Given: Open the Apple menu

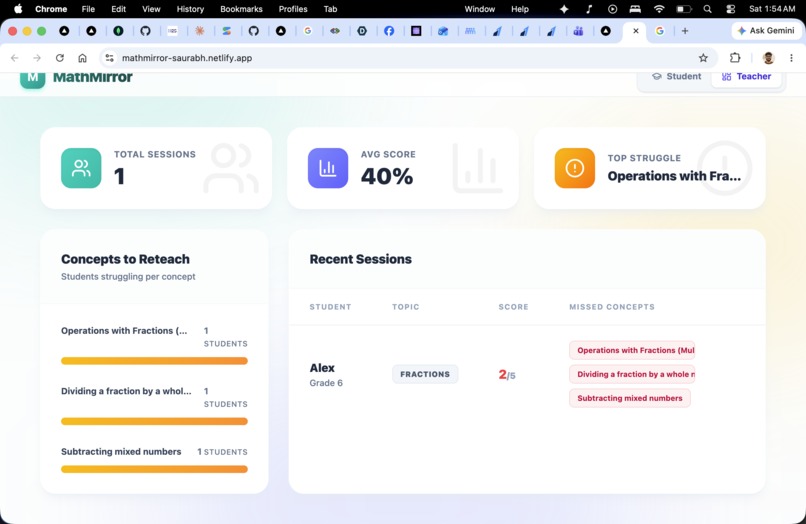Looking at the screenshot, I should click(x=18, y=9).
